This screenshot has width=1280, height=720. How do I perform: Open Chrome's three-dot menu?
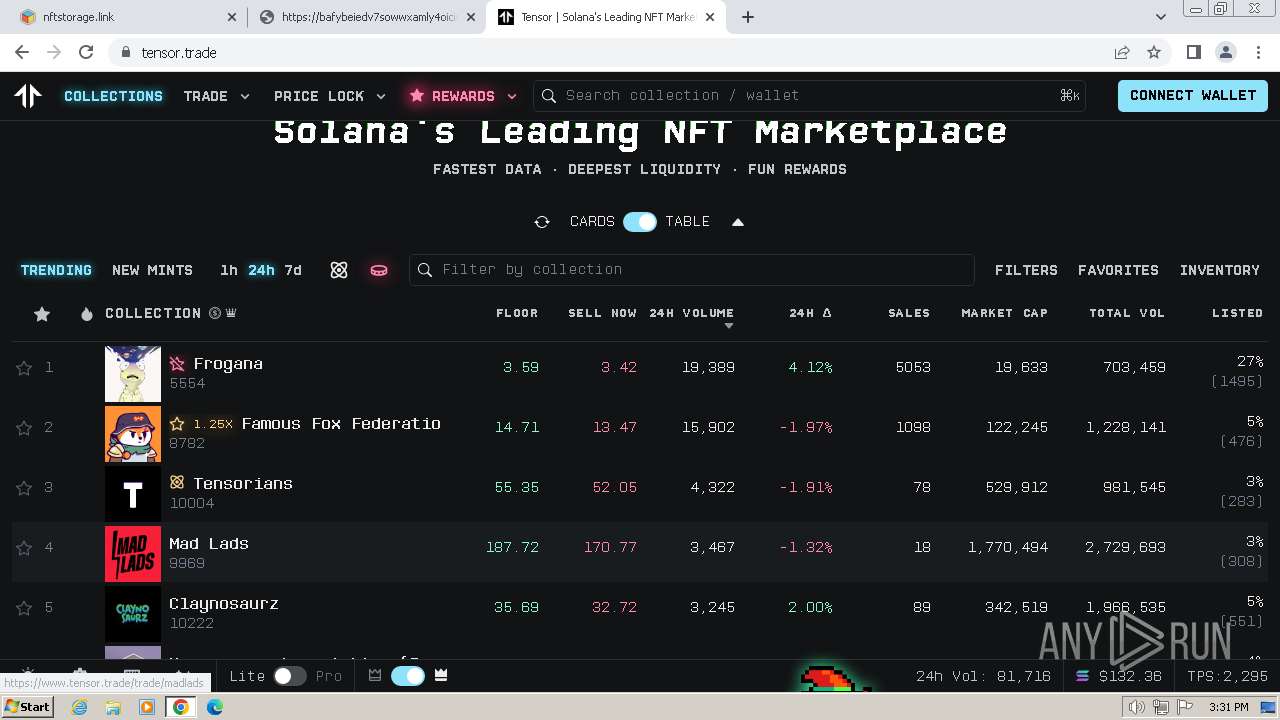pos(1257,52)
